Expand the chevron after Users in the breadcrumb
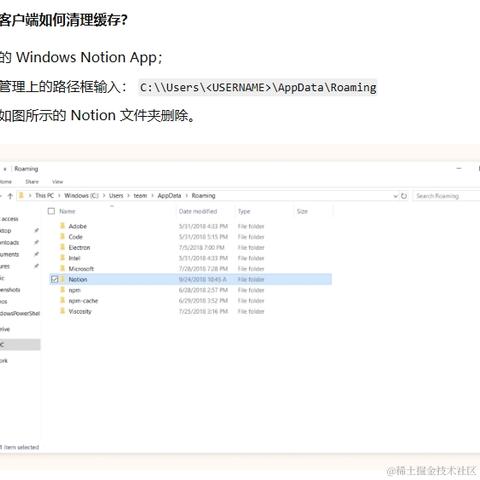 128,196
